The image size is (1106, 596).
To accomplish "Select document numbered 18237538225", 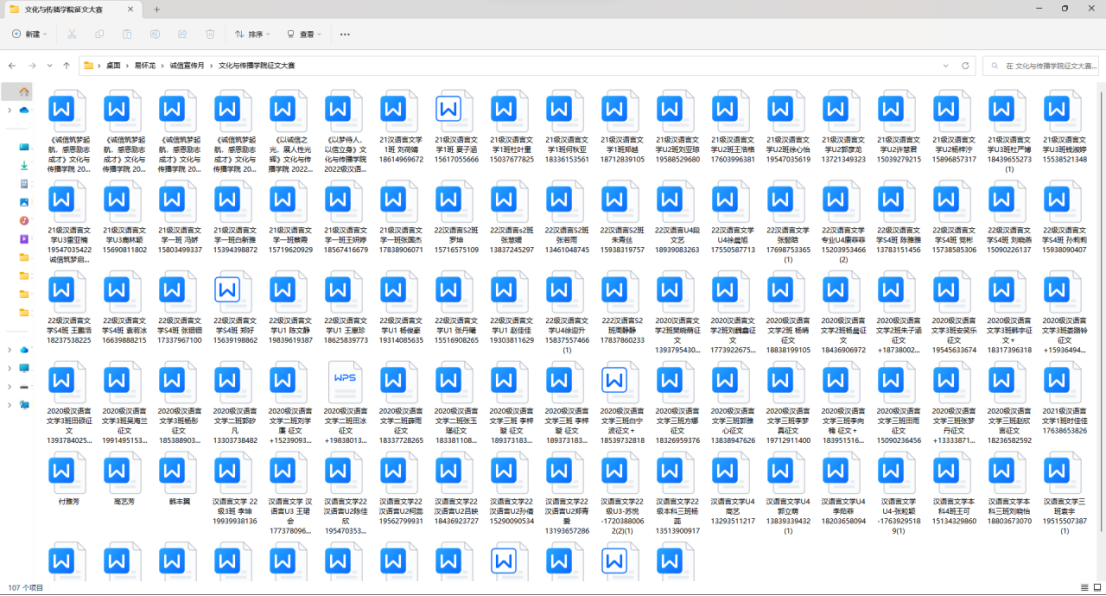I will pyautogui.click(x=68, y=308).
